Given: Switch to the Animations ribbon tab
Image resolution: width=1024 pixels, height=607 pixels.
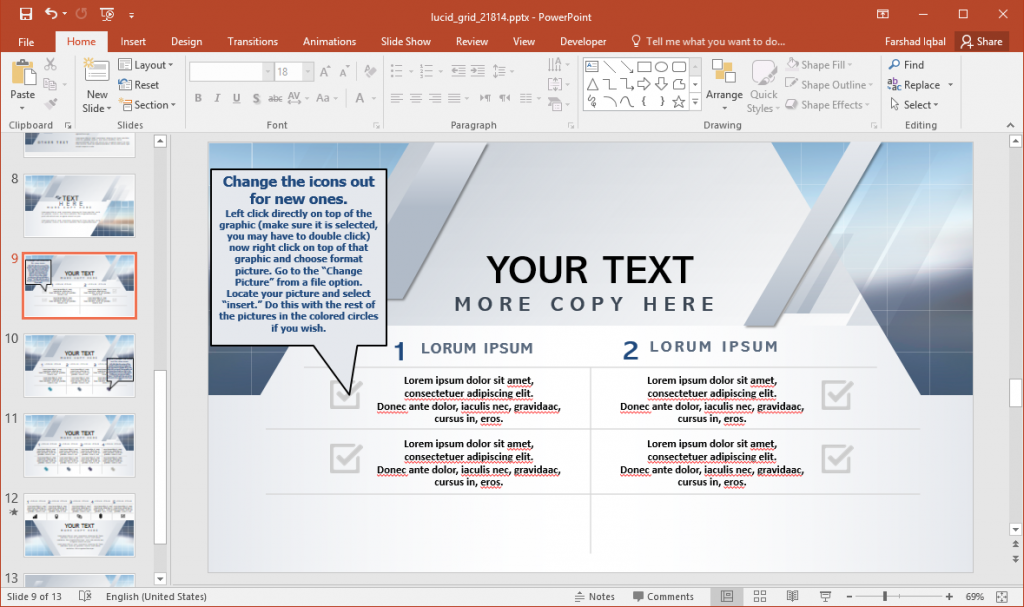Looking at the screenshot, I should pyautogui.click(x=329, y=41).
